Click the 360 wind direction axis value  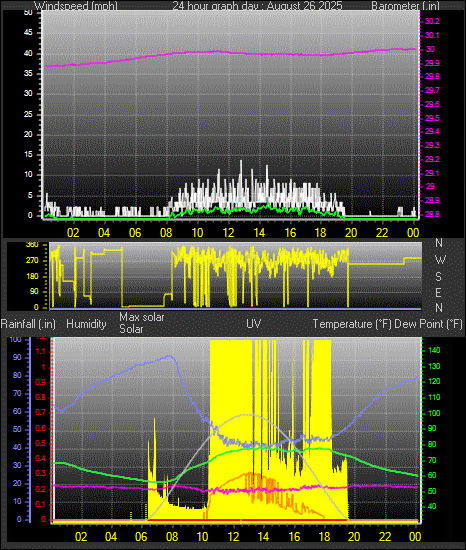click(32, 245)
